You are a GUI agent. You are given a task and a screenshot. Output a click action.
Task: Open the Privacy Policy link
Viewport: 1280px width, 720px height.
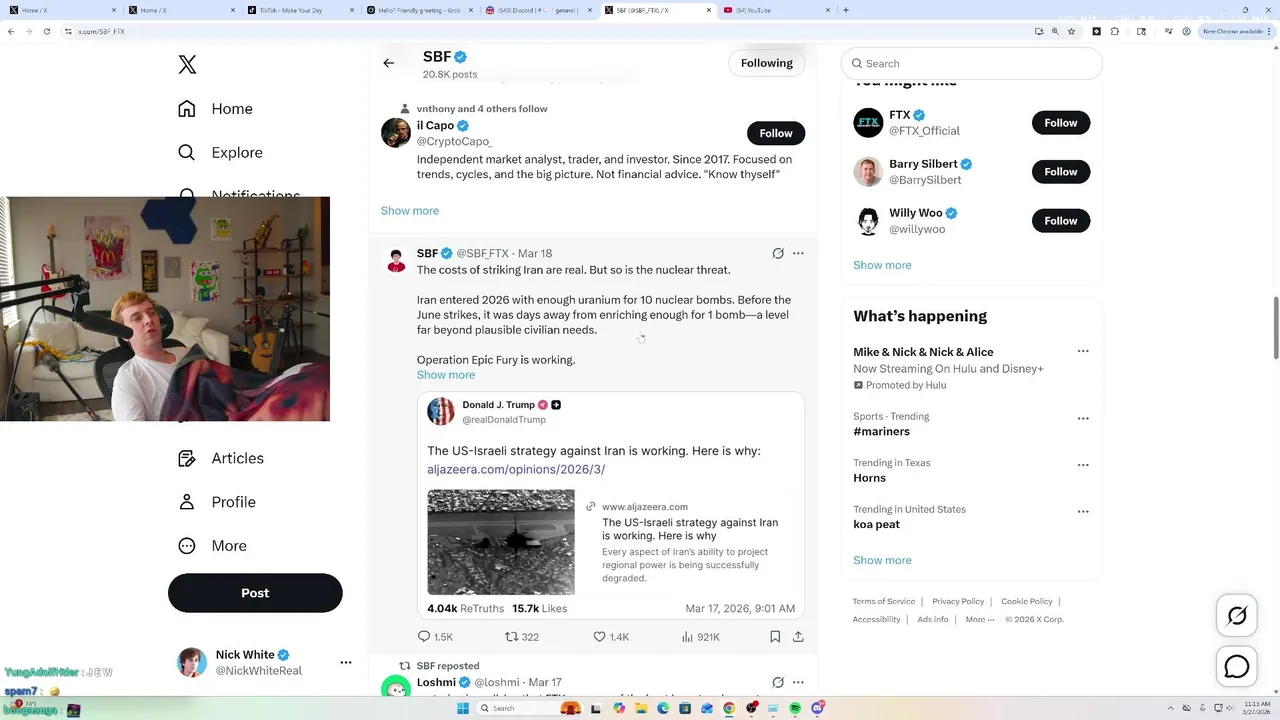tap(958, 601)
